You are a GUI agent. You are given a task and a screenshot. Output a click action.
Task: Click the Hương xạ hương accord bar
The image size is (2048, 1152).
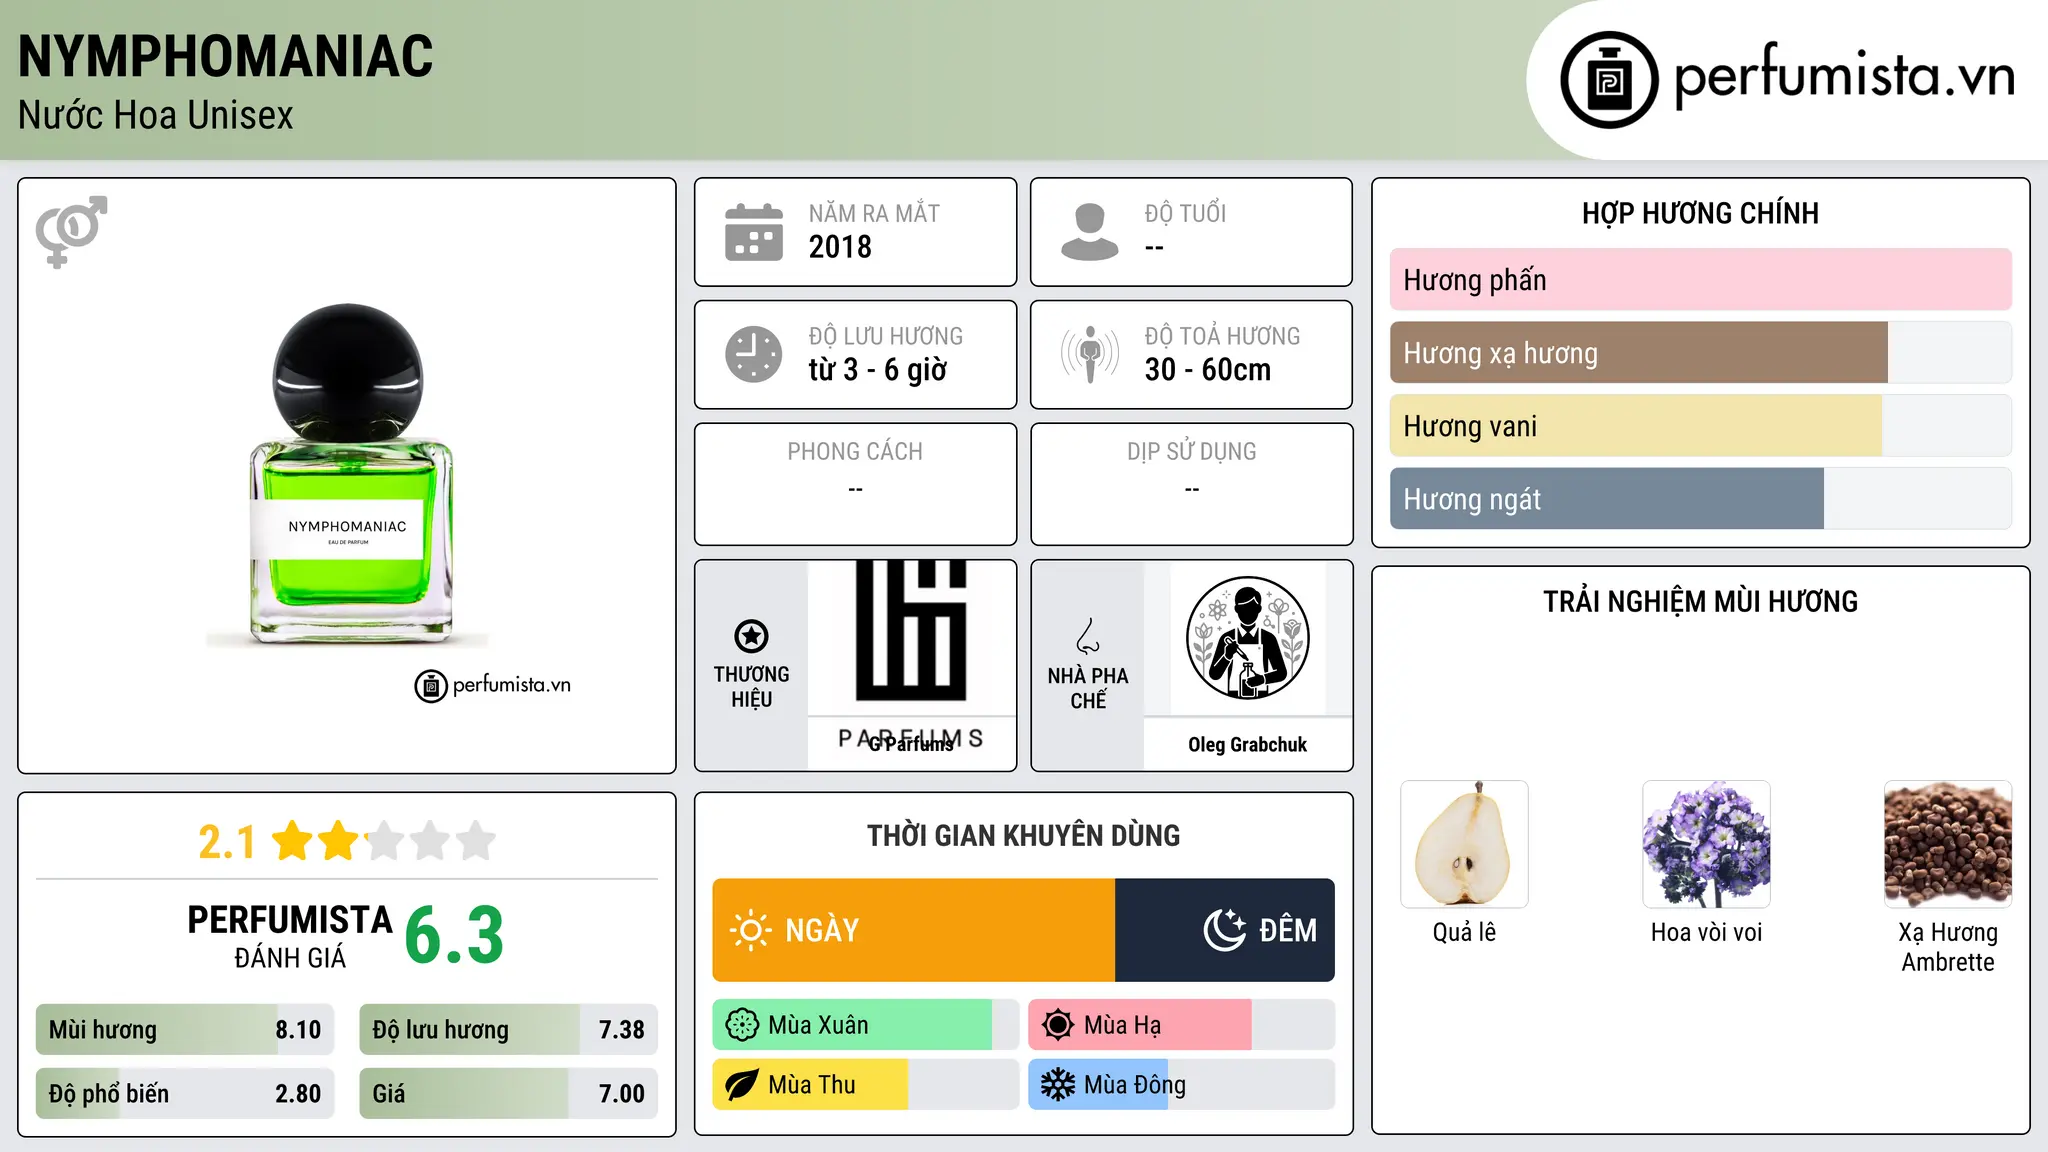[1700, 353]
